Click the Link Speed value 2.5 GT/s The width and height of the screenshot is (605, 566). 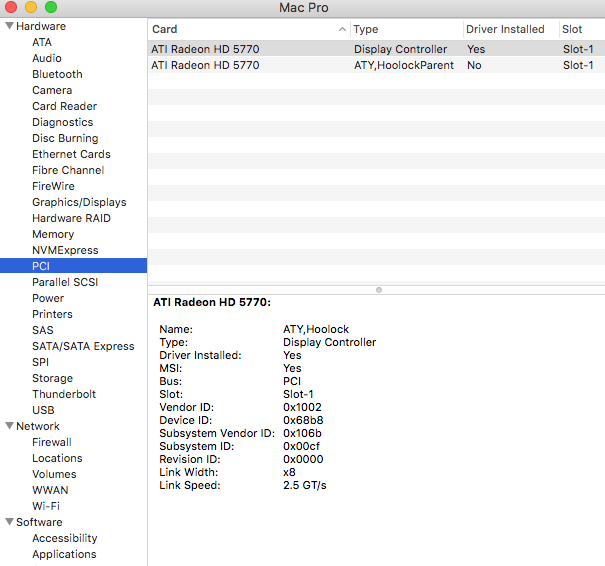click(304, 485)
